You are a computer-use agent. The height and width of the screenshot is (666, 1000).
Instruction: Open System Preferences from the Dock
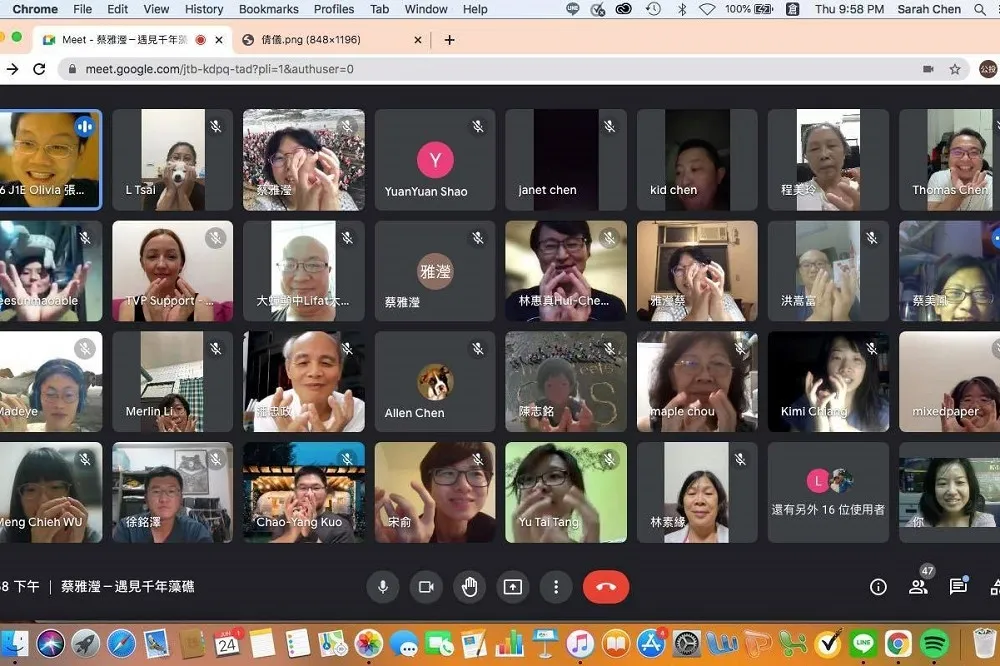point(686,644)
